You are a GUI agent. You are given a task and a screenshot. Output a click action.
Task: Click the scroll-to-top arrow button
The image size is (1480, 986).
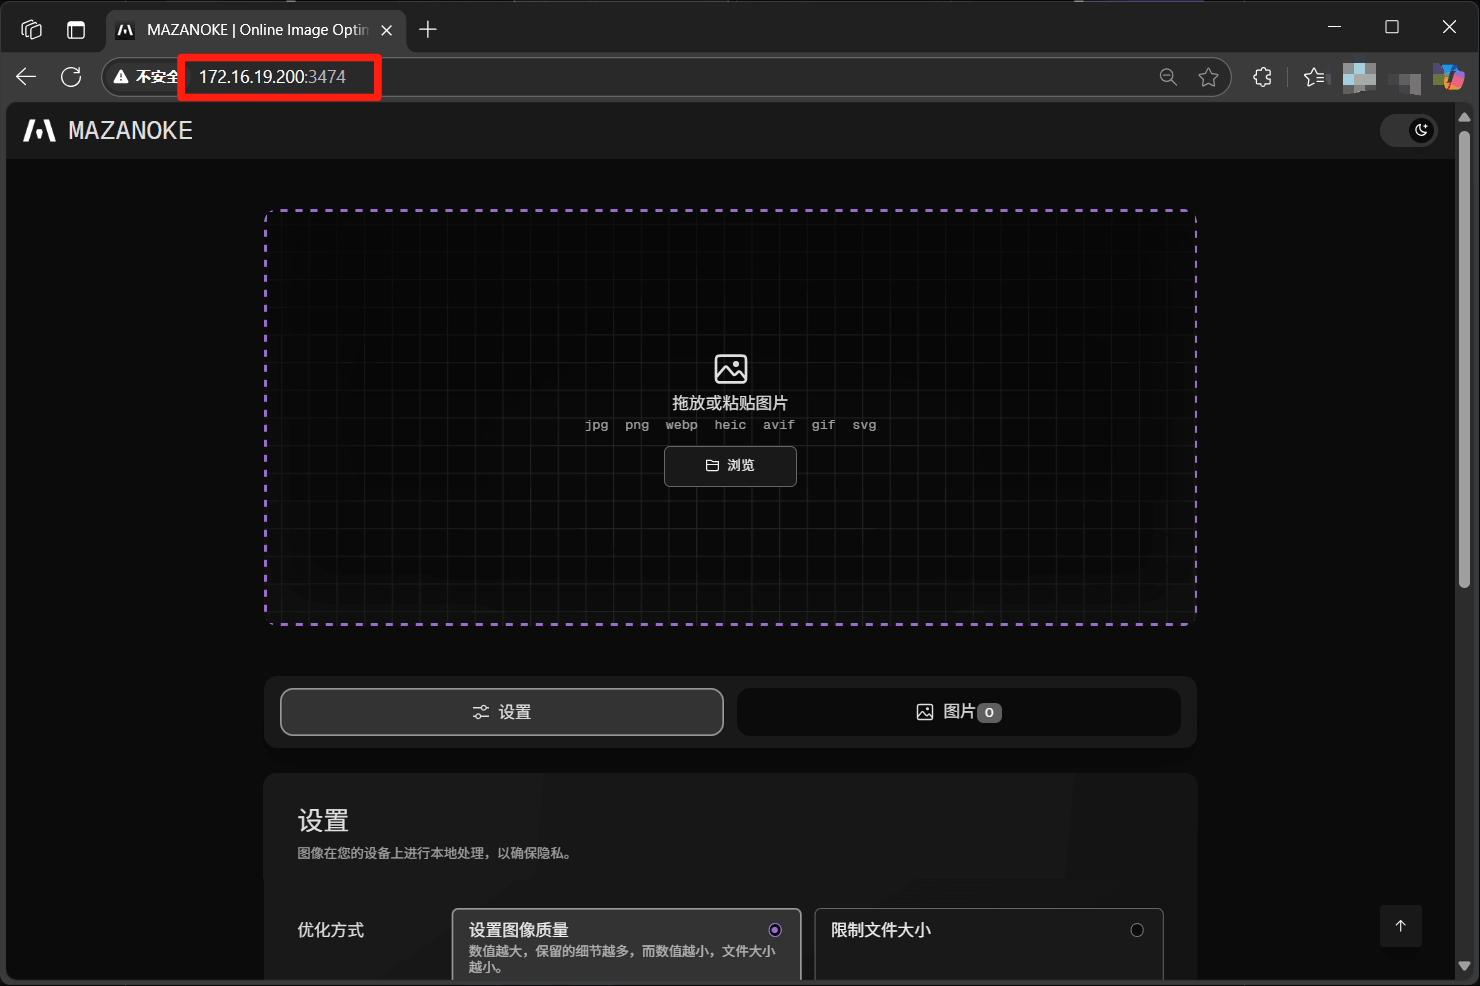coord(1400,926)
